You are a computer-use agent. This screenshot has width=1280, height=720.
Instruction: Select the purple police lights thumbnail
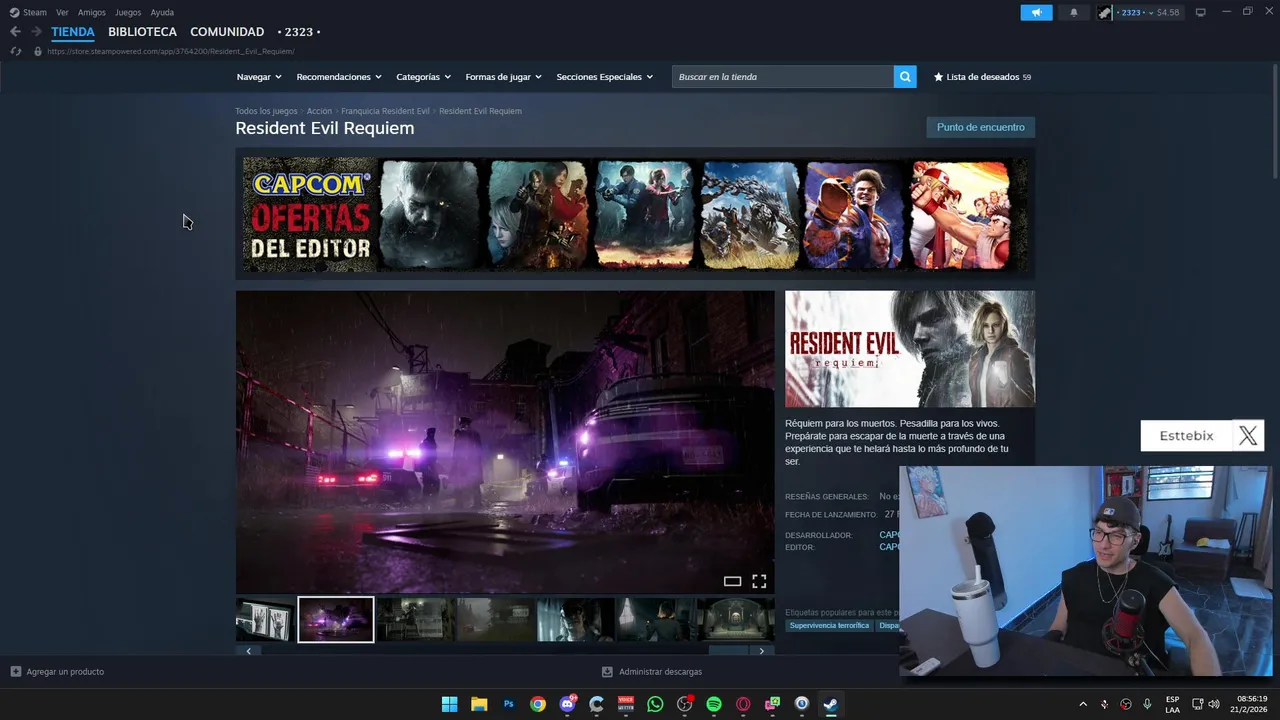[336, 620]
